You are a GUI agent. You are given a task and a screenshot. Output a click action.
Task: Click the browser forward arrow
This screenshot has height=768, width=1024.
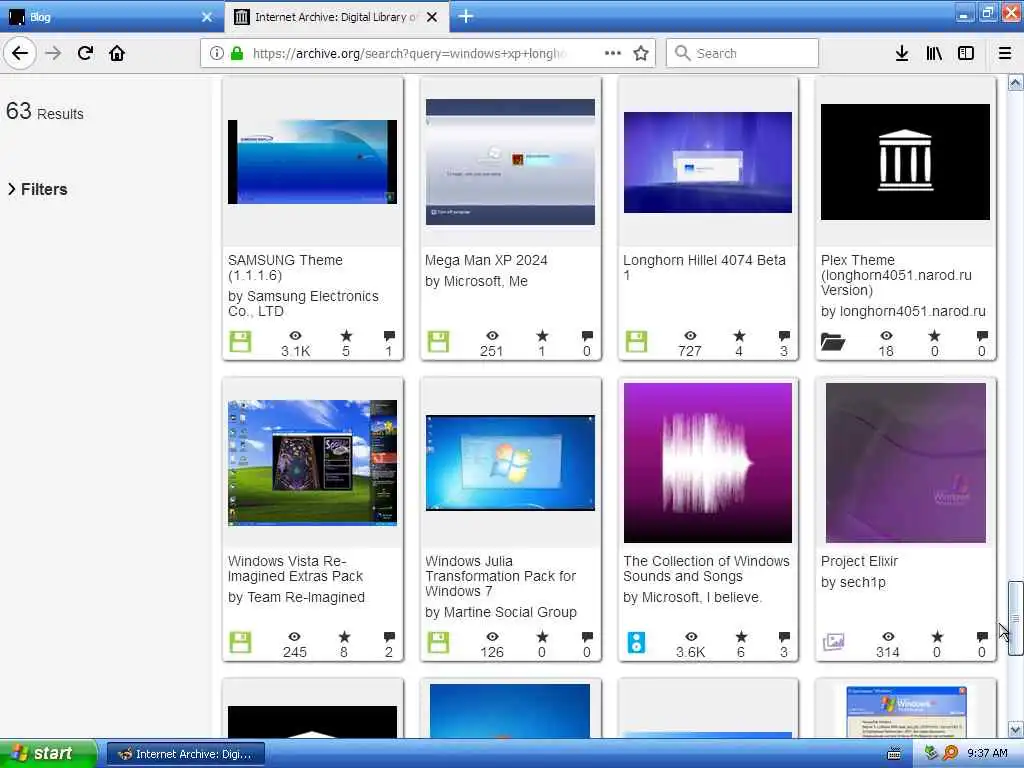click(x=53, y=53)
